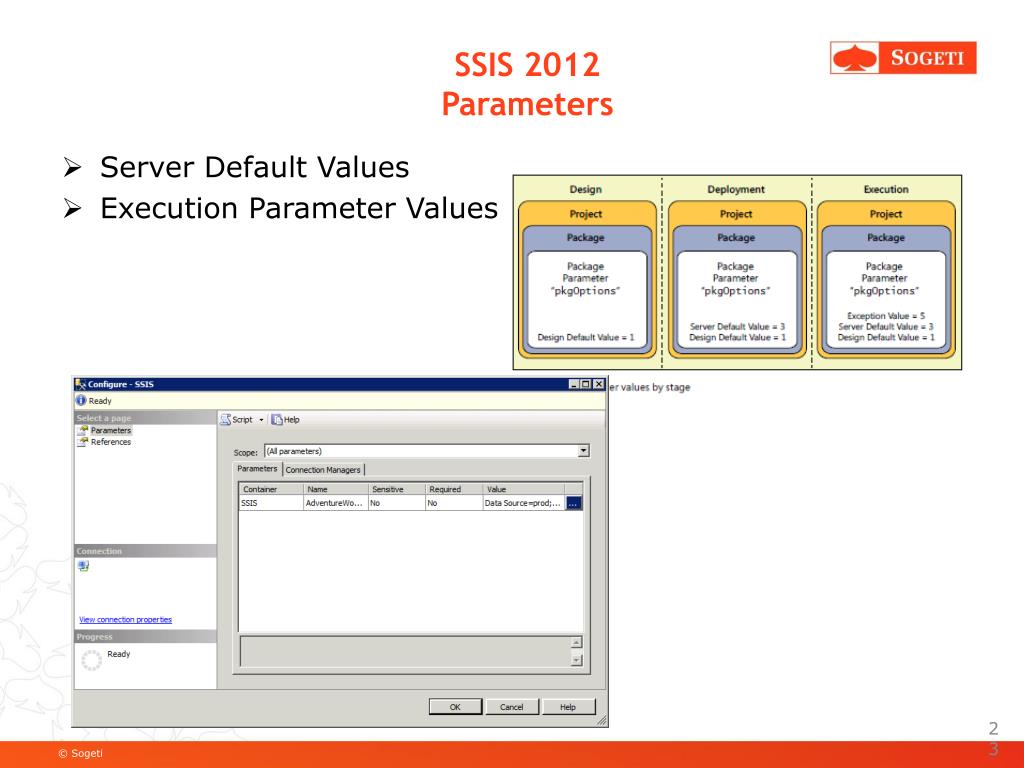1024x768 pixels.
Task: Click the References page icon
Action: pyautogui.click(x=83, y=442)
